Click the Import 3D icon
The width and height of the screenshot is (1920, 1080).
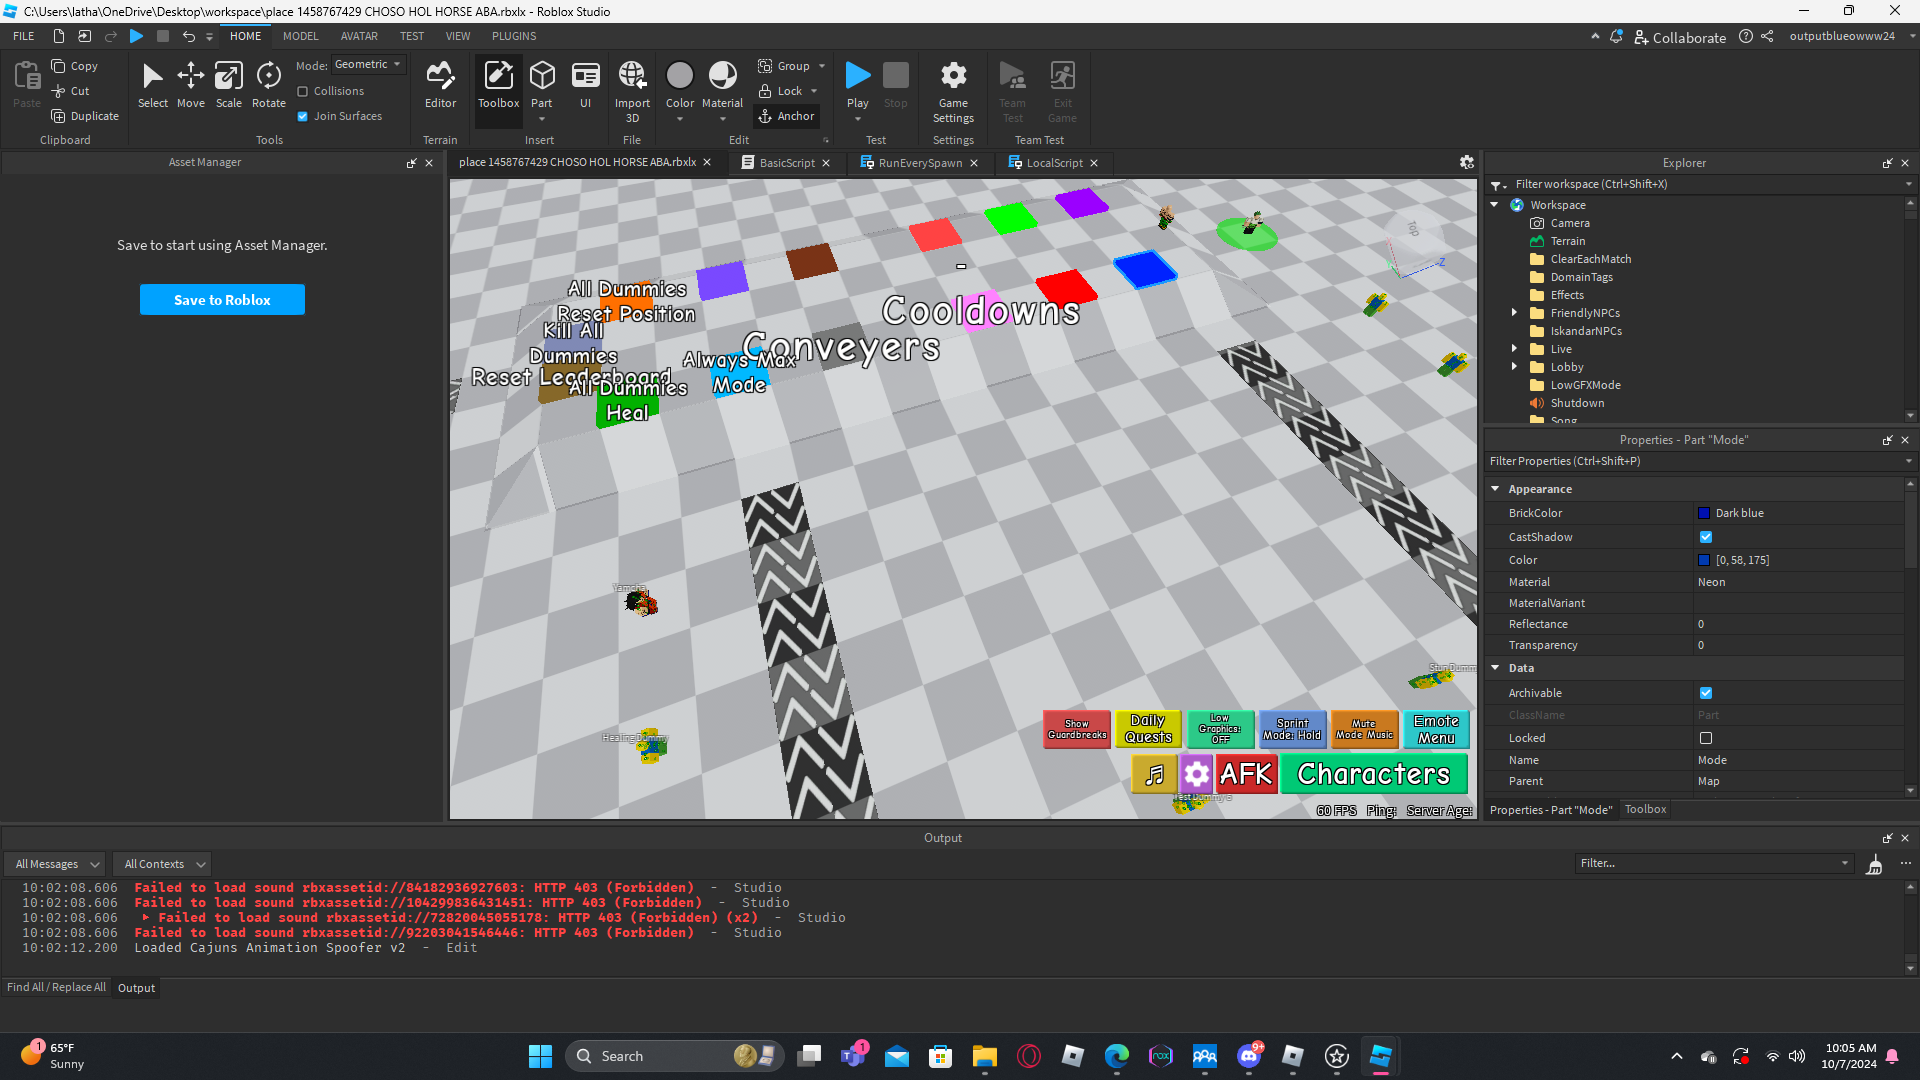tap(632, 84)
